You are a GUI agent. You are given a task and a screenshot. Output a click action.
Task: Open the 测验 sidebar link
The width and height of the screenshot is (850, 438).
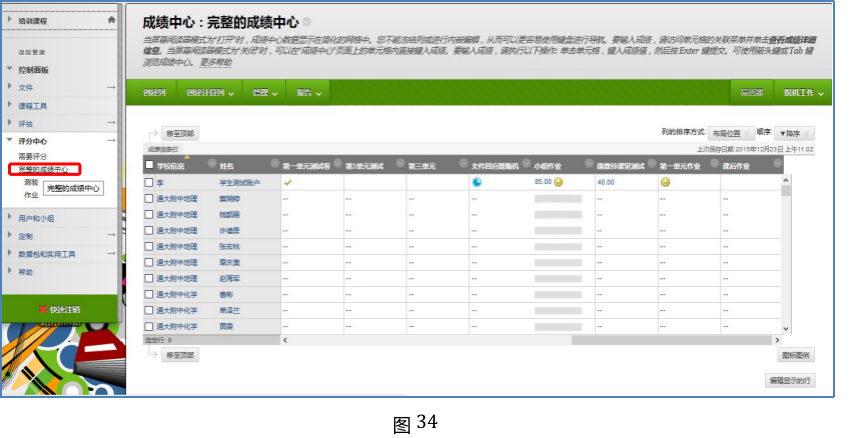(31, 182)
